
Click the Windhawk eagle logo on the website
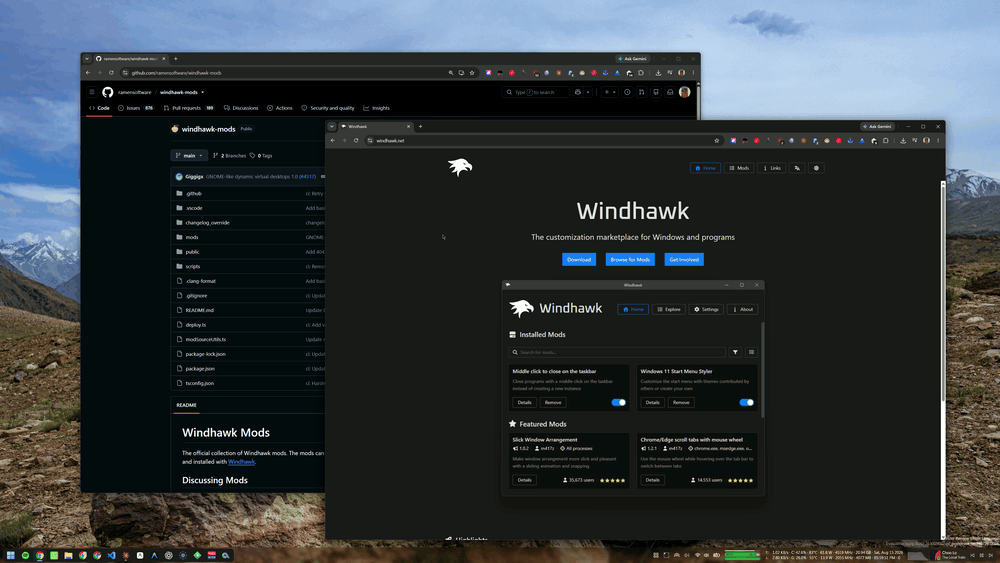(x=460, y=167)
